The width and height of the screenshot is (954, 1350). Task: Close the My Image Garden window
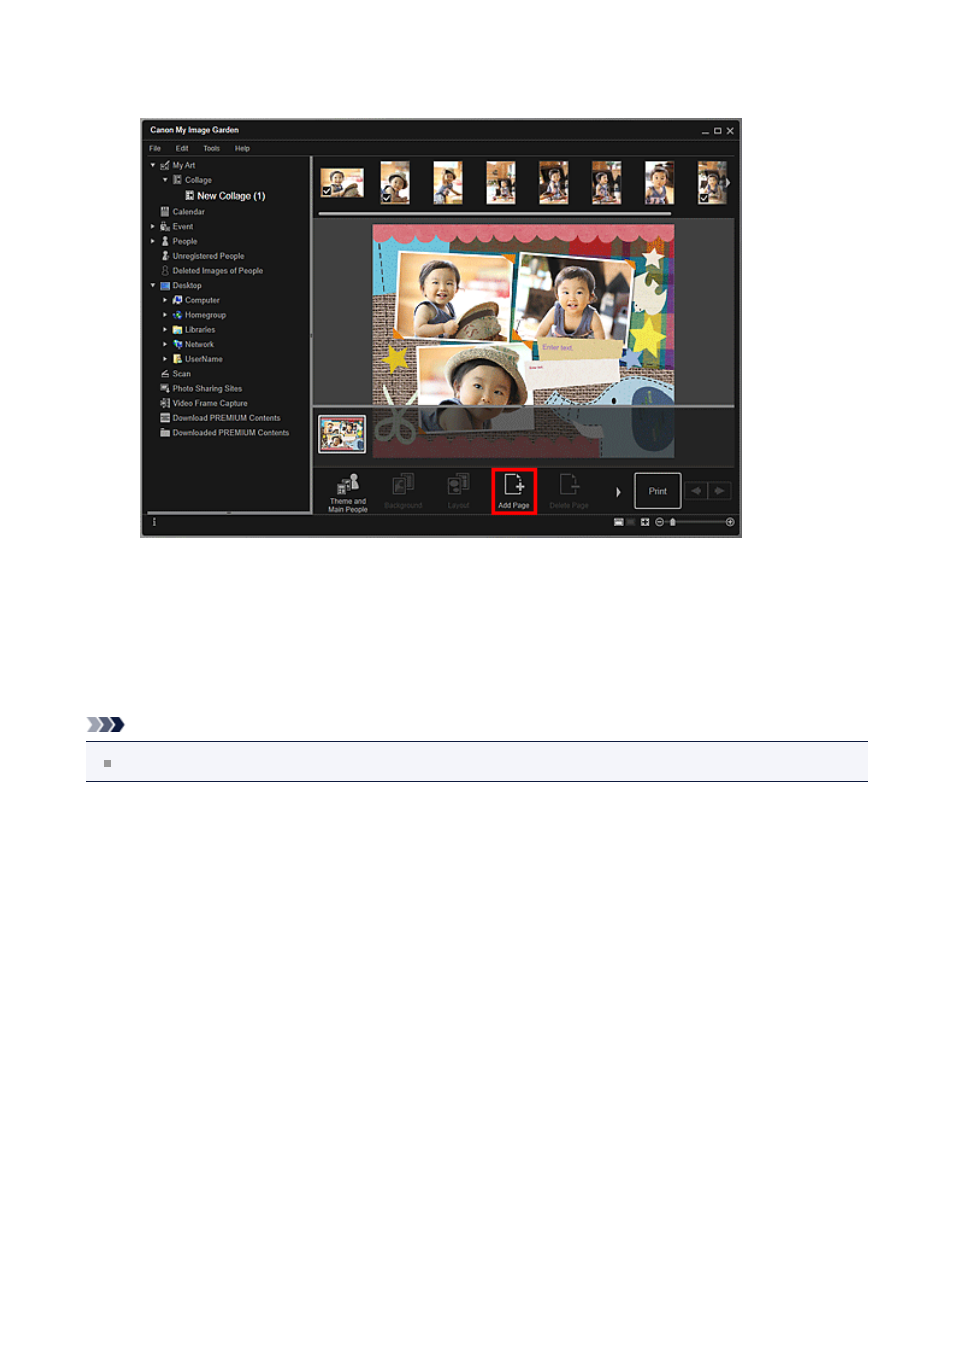pos(730,131)
